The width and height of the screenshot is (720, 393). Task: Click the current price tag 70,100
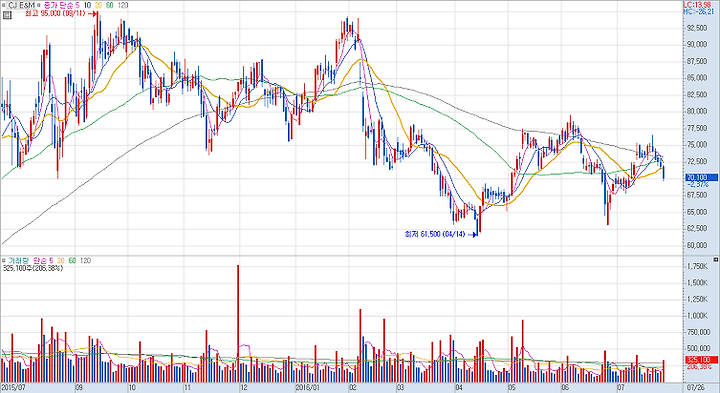coord(701,177)
